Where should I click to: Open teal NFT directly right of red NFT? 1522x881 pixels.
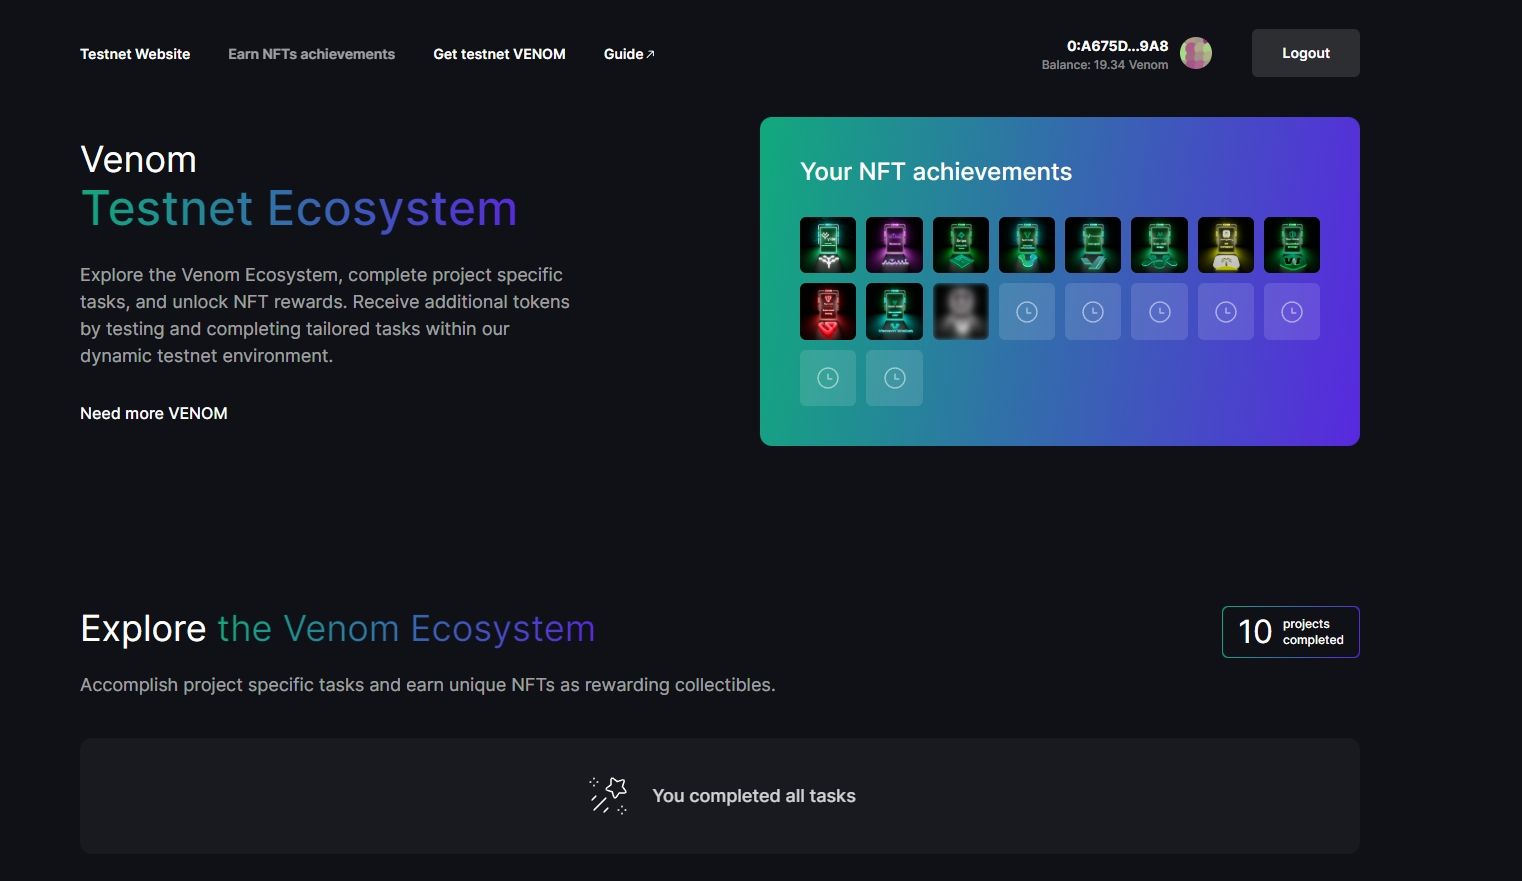point(894,311)
